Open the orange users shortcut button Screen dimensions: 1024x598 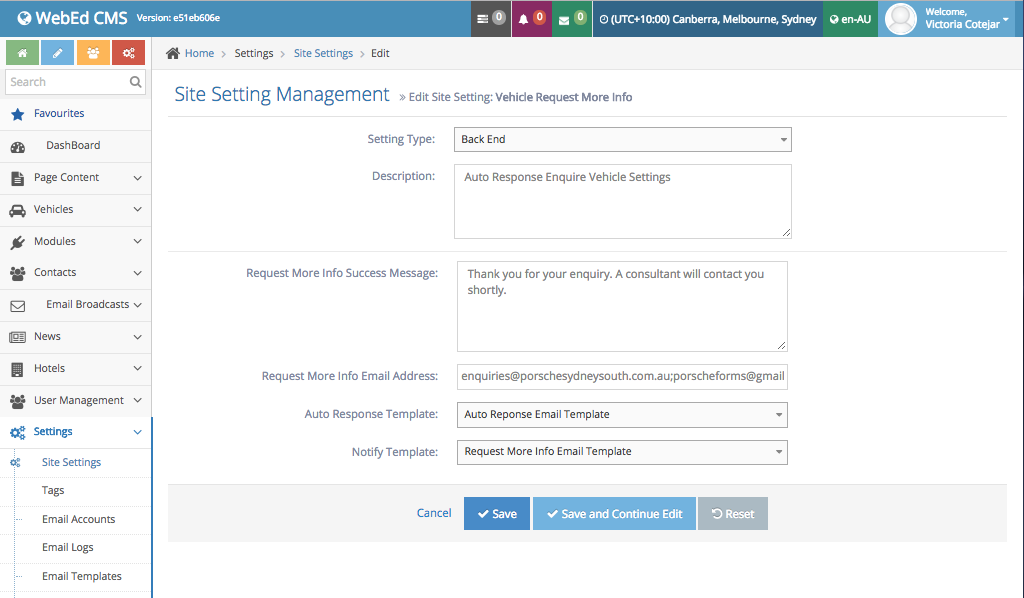[93, 53]
